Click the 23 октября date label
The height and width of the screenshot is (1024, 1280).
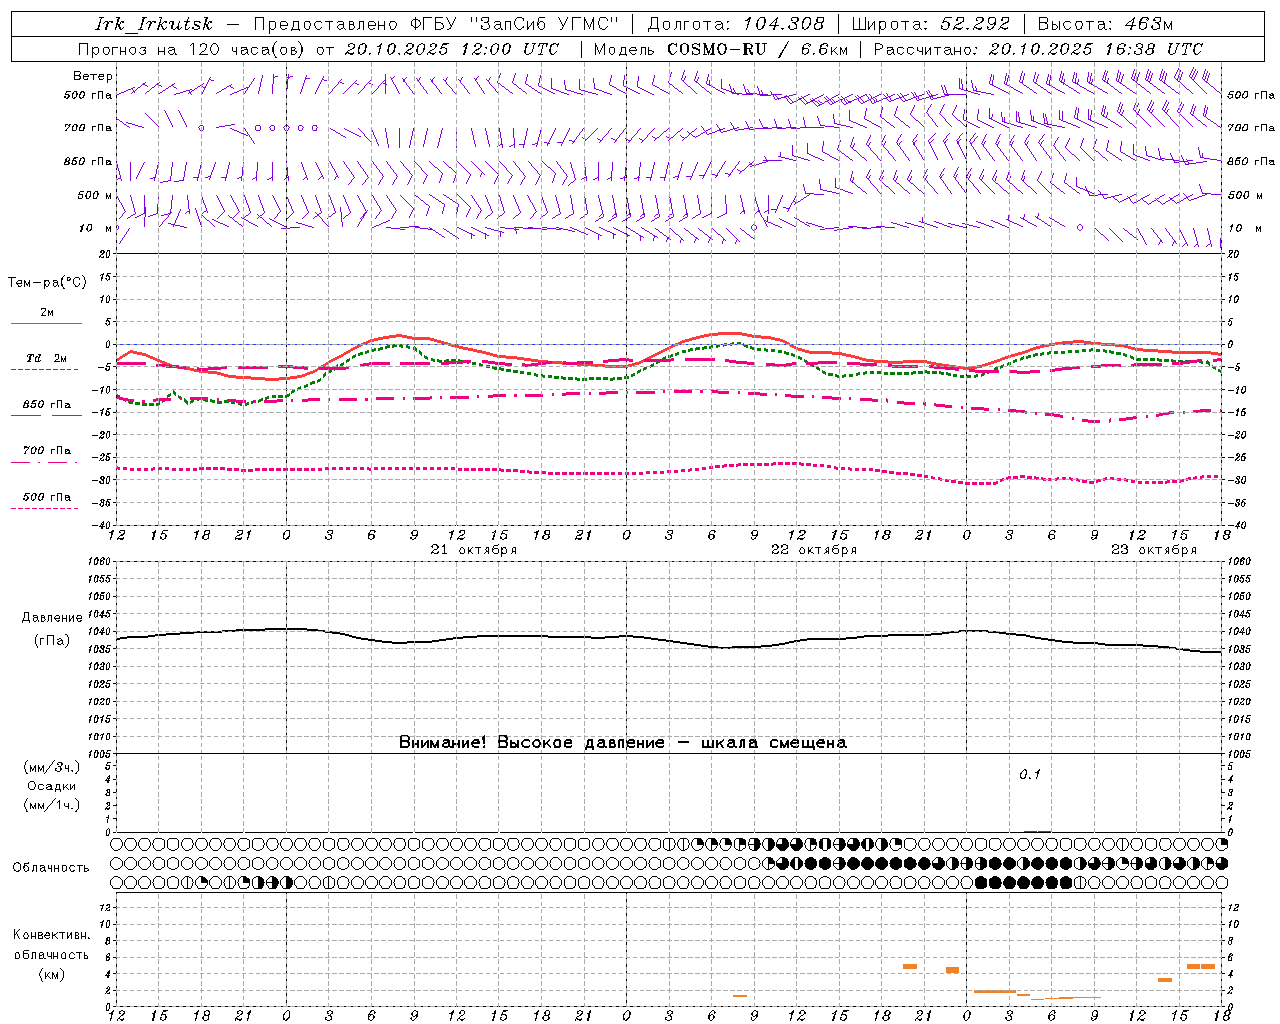tap(1154, 550)
